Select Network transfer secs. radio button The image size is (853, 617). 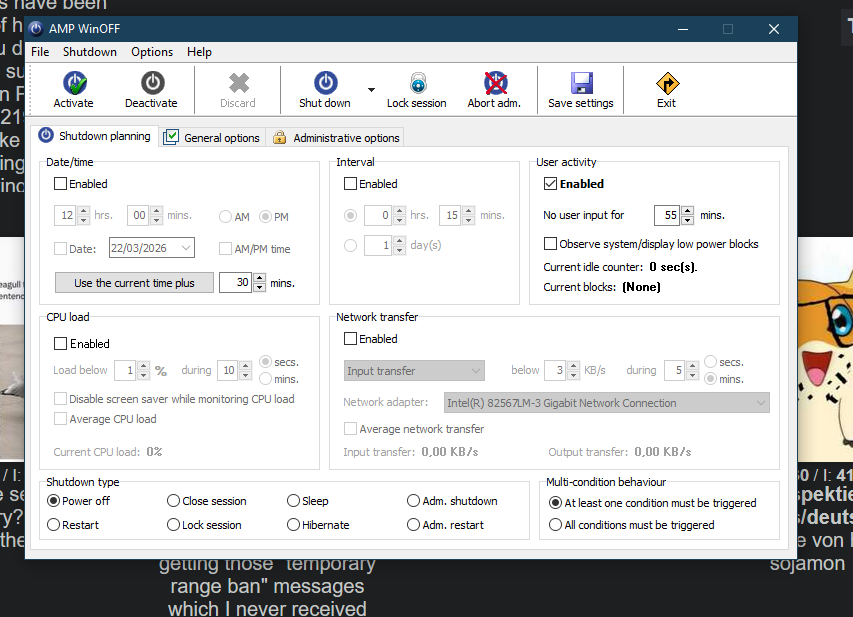[710, 362]
